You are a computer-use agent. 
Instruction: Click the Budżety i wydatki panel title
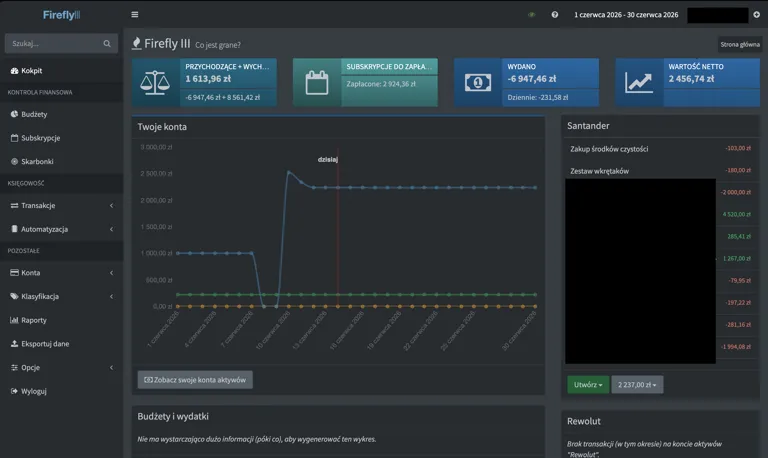pyautogui.click(x=173, y=416)
